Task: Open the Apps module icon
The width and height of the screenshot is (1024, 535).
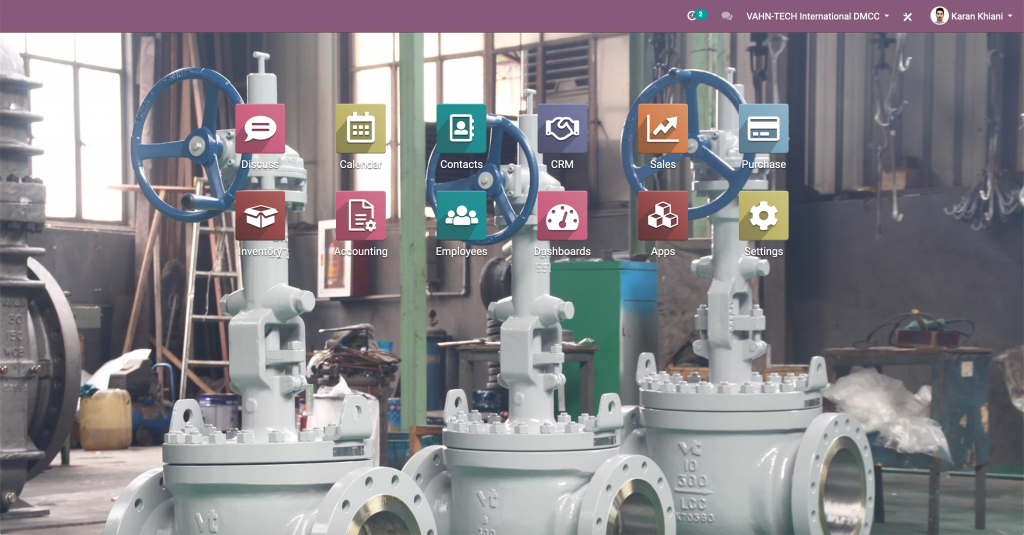Action: tap(662, 216)
